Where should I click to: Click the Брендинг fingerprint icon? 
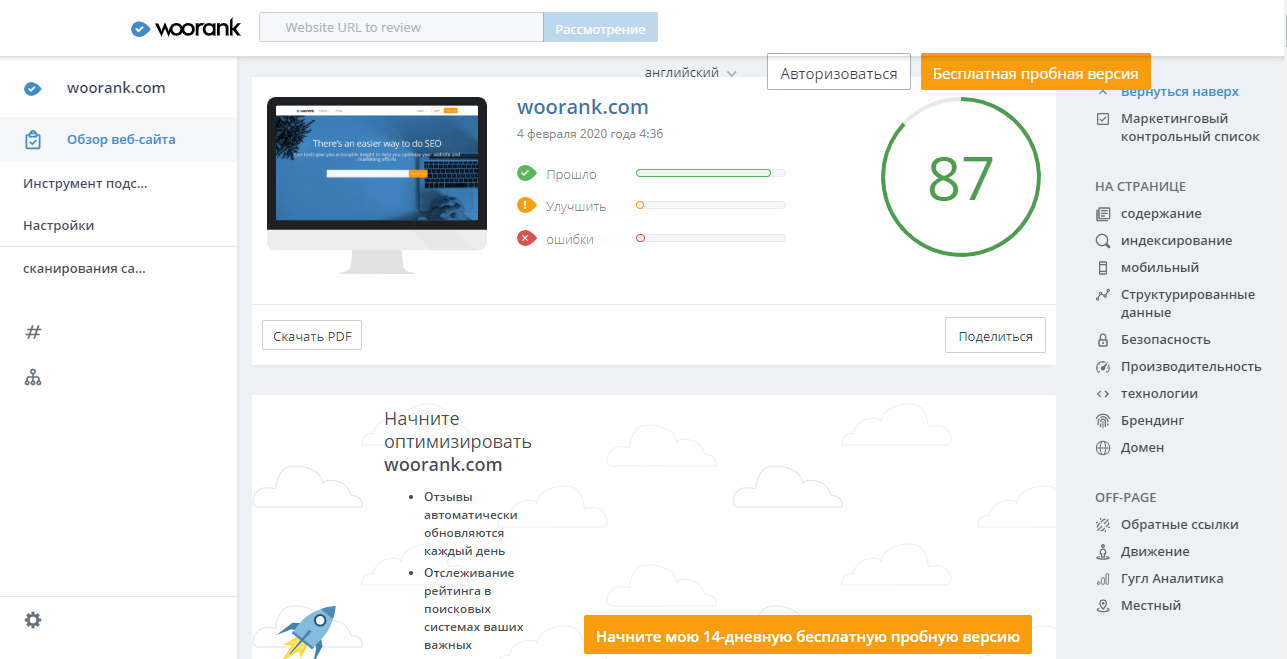1103,421
